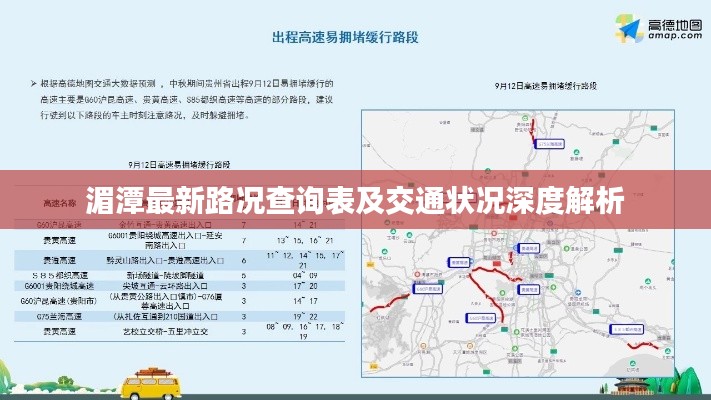Click the G75兰海高速 row name
The height and width of the screenshot is (400, 711).
pos(59,317)
